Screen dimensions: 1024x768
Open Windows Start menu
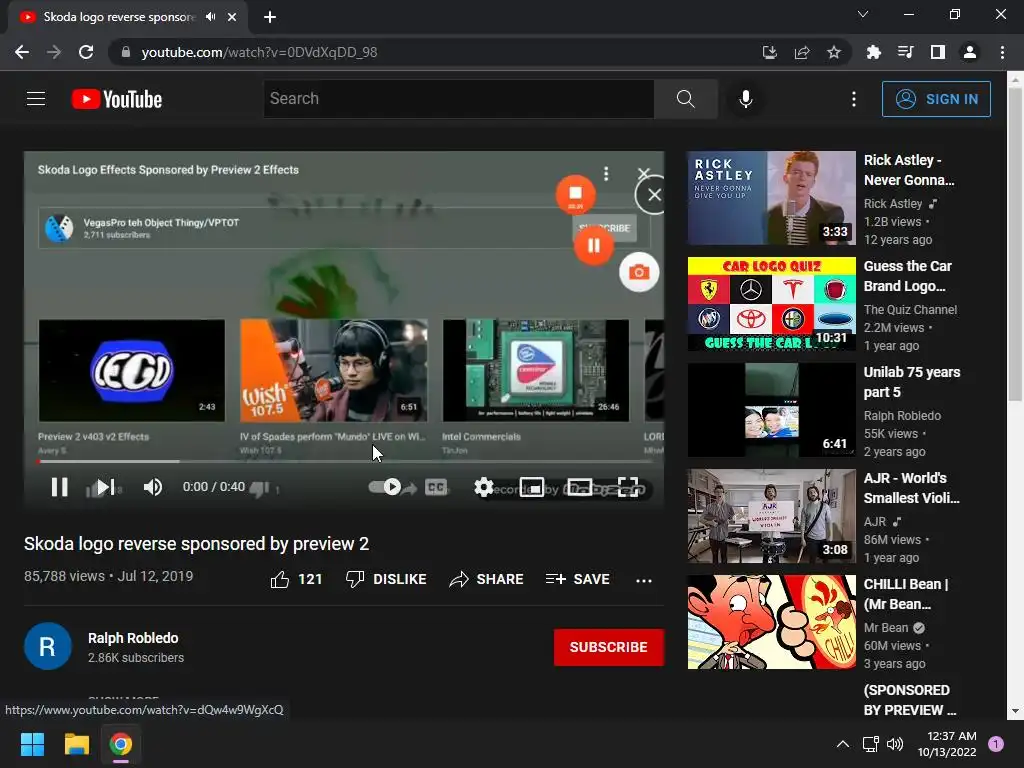32,744
